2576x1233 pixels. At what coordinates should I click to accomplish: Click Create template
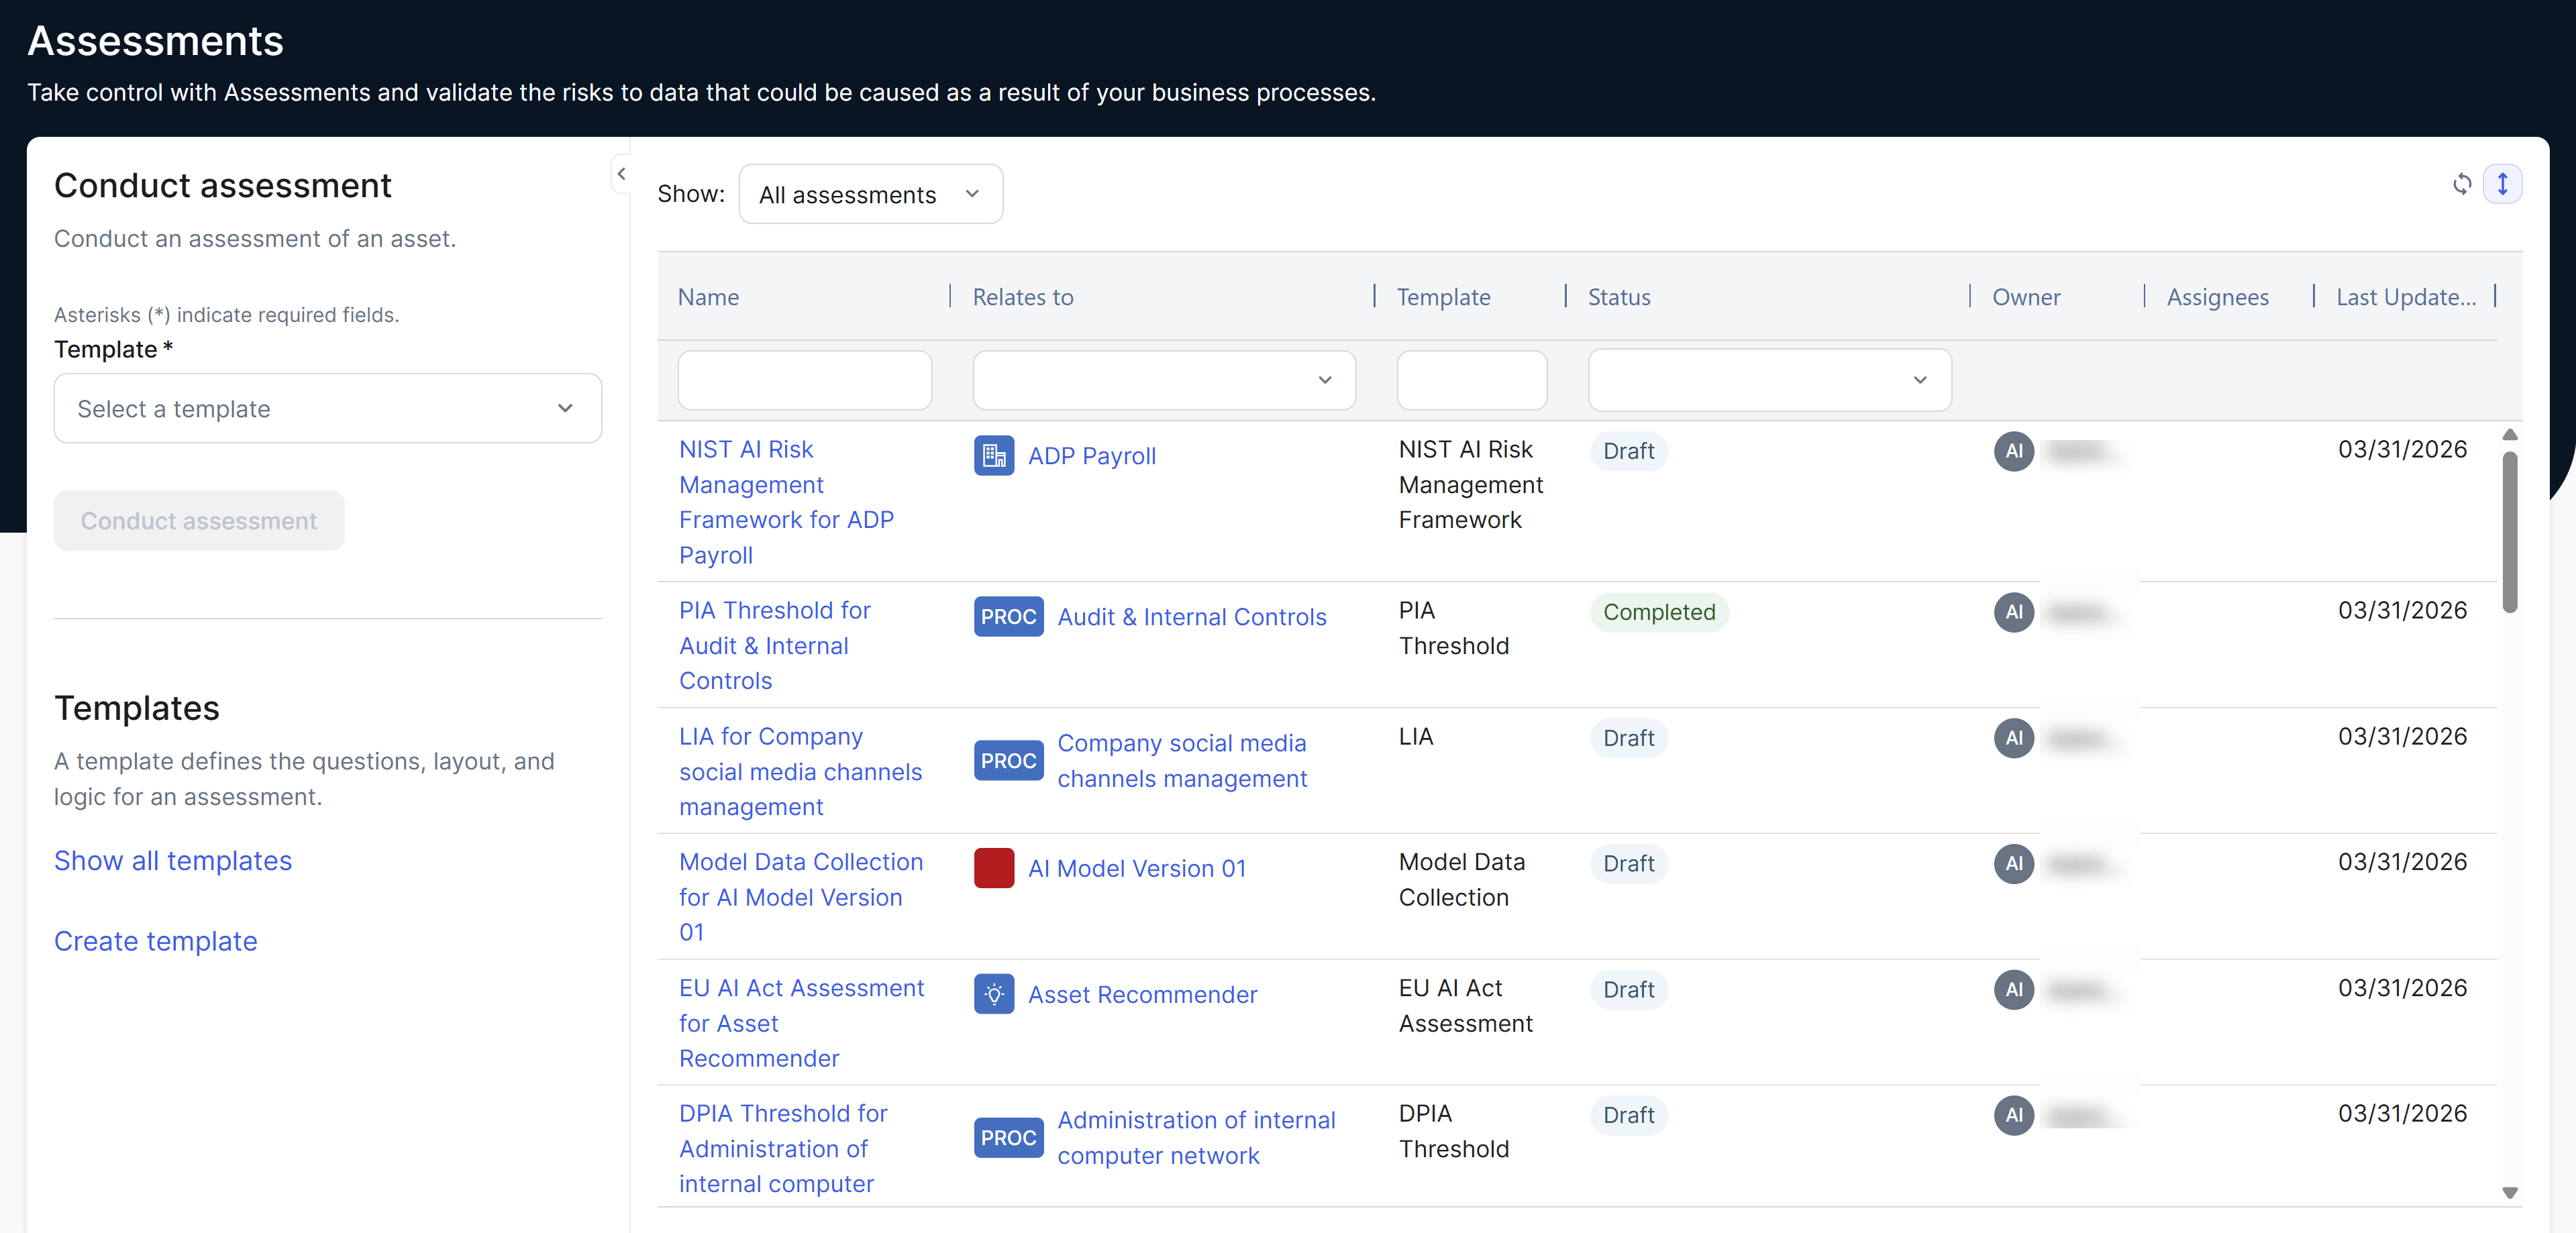[155, 941]
